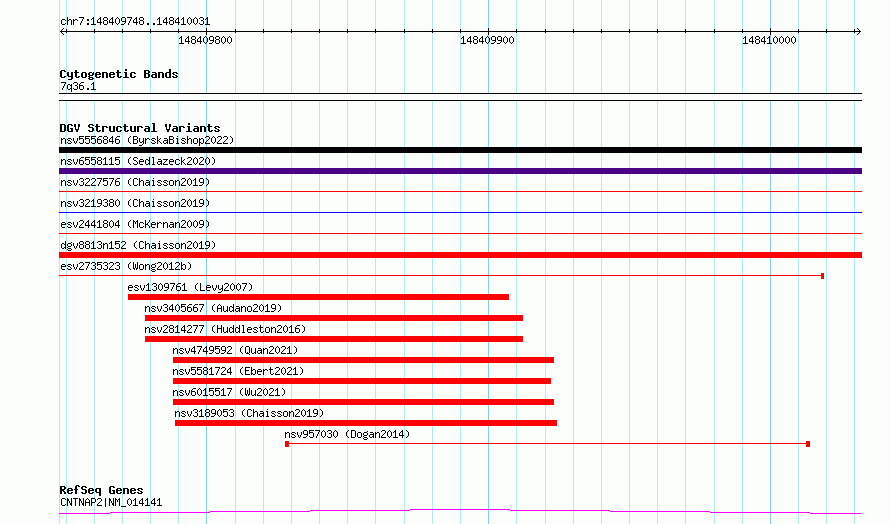The image size is (890, 524).
Task: Click the ruler's left scroll arrow
Action: [x=63, y=32]
